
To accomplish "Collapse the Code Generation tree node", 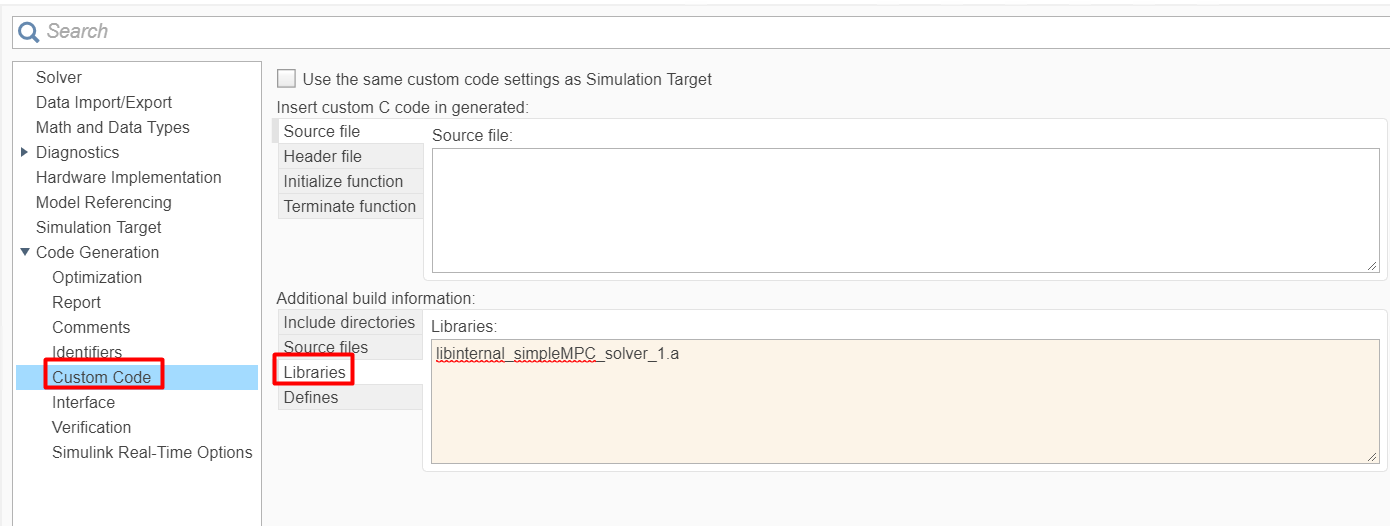I will point(25,252).
